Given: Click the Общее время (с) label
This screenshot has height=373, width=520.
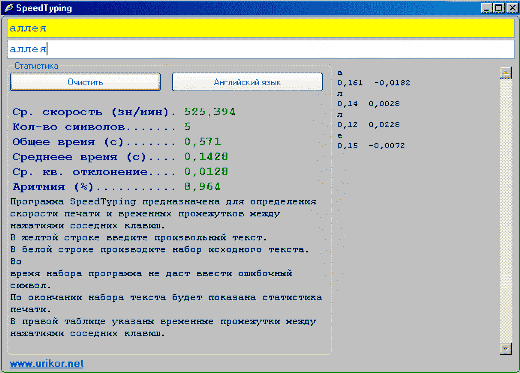Looking at the screenshot, I should (x=68, y=142).
